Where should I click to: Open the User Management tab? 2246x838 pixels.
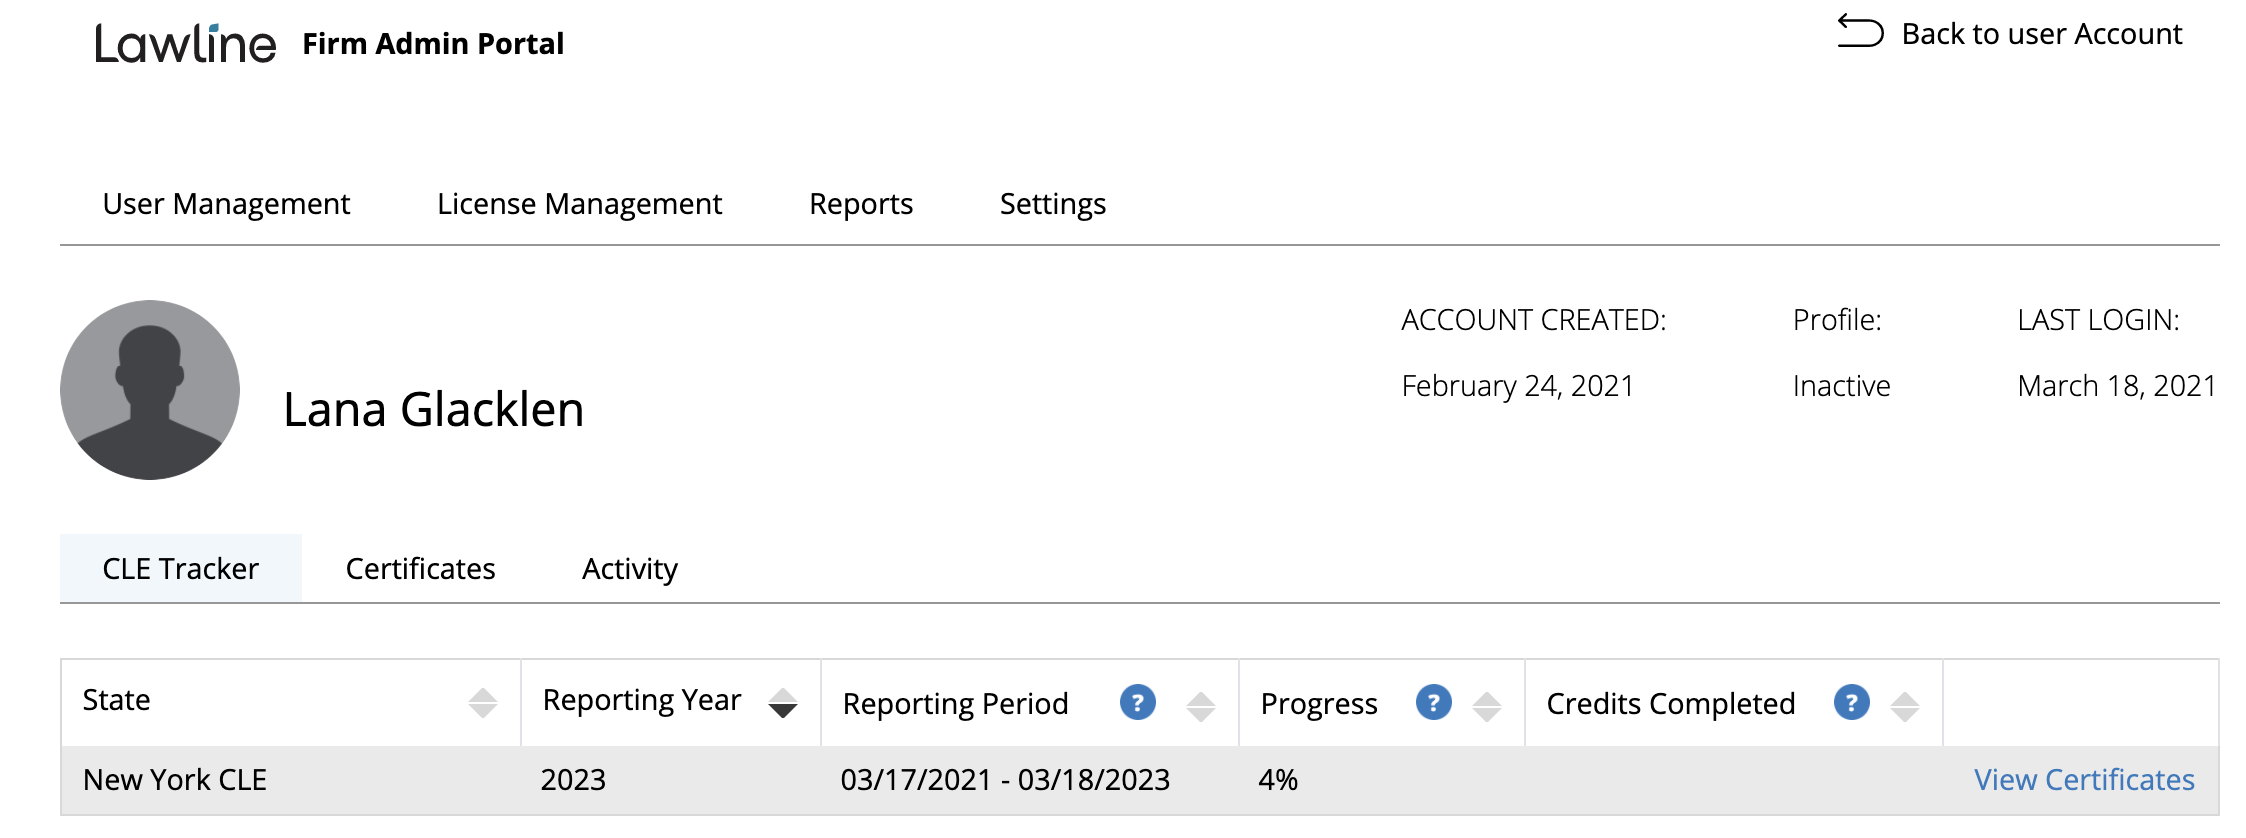pos(226,204)
